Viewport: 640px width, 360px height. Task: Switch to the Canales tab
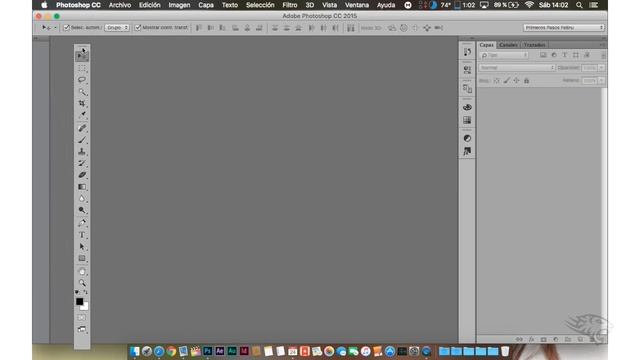pos(508,45)
